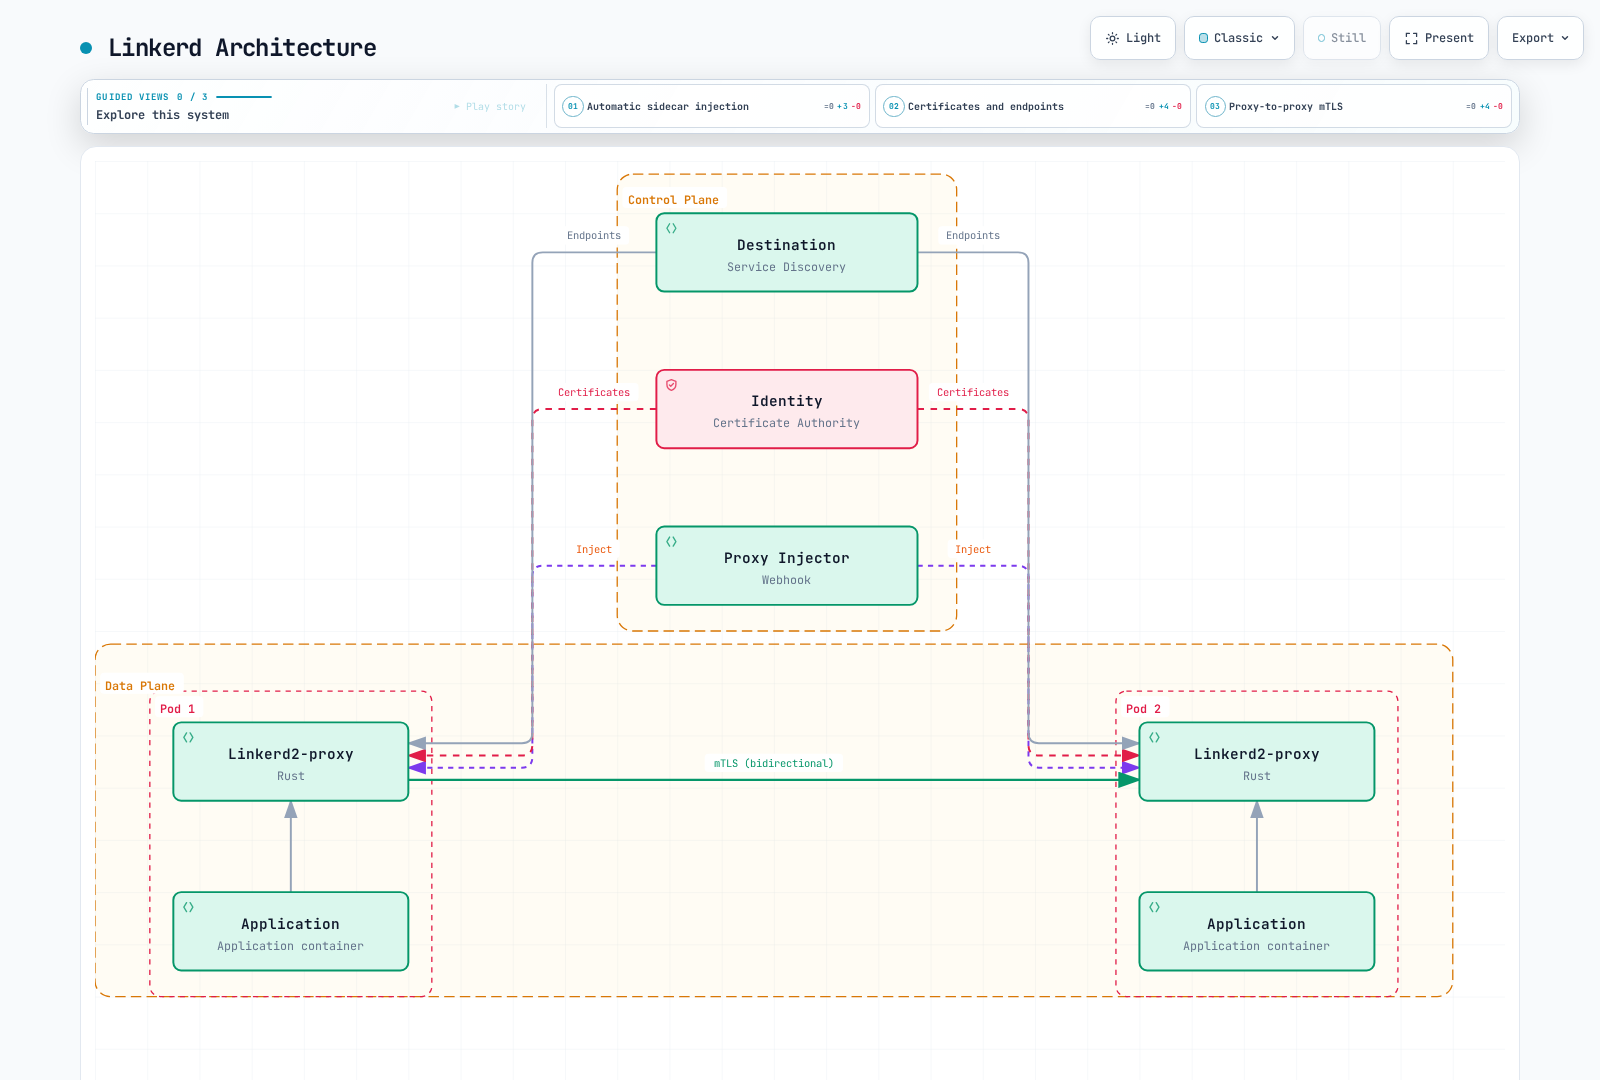Screen dimensions: 1600x1080
Task: Open guided view Proxy-to-proxy mTLS
Action: (x=1354, y=106)
